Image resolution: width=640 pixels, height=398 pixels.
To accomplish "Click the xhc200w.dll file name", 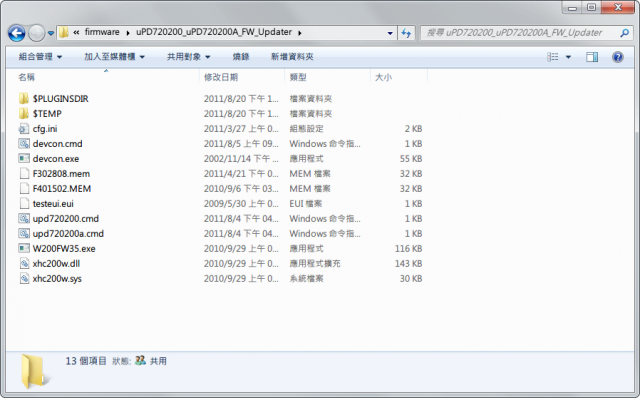I will pos(56,264).
